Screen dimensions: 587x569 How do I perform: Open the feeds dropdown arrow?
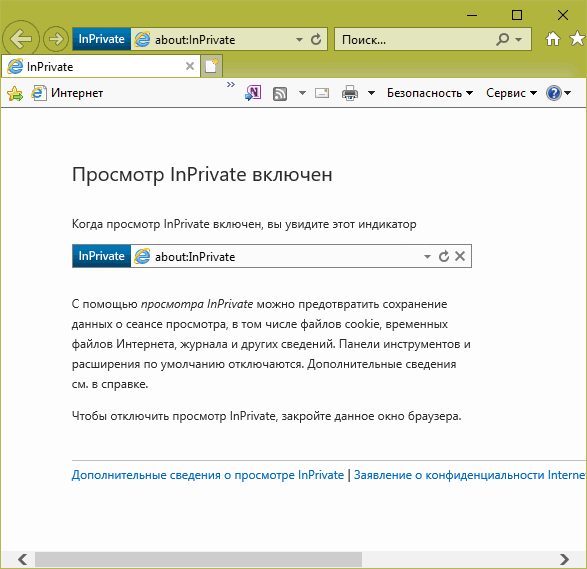[302, 93]
